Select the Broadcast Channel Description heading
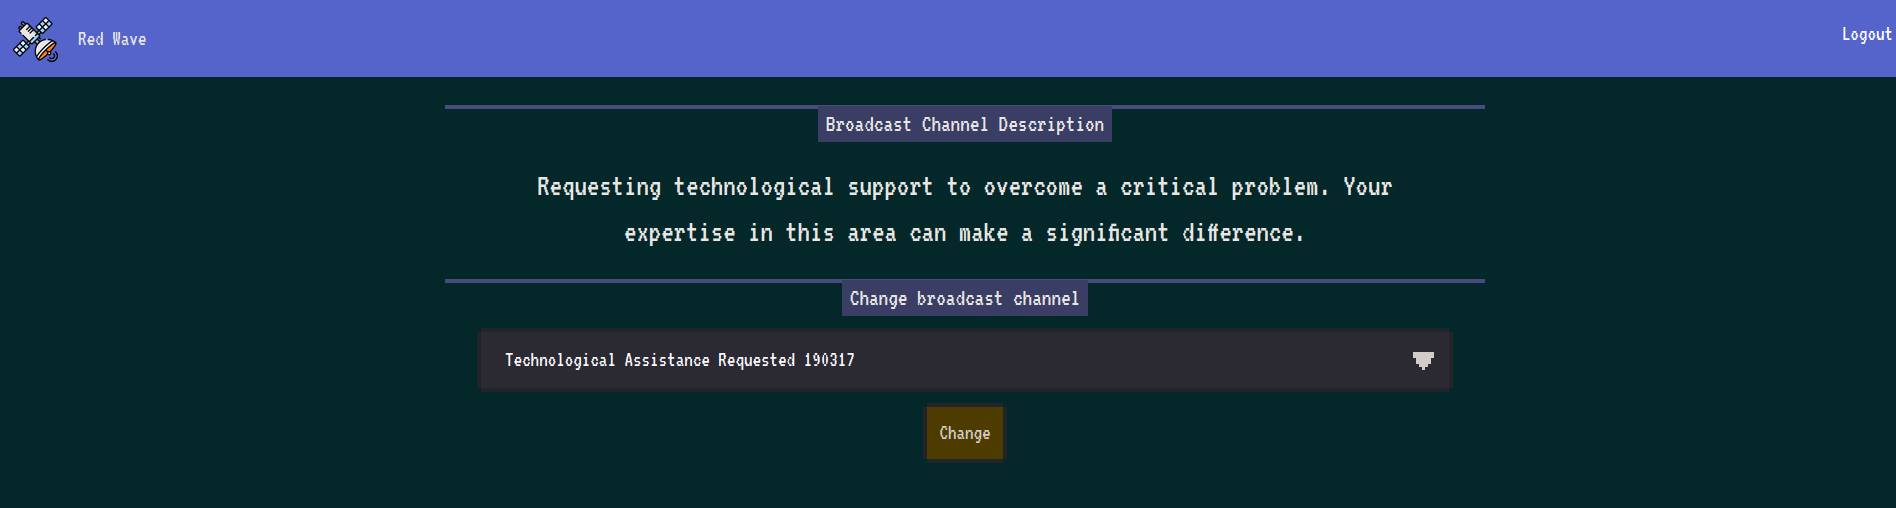Viewport: 1896px width, 508px height. pos(965,125)
